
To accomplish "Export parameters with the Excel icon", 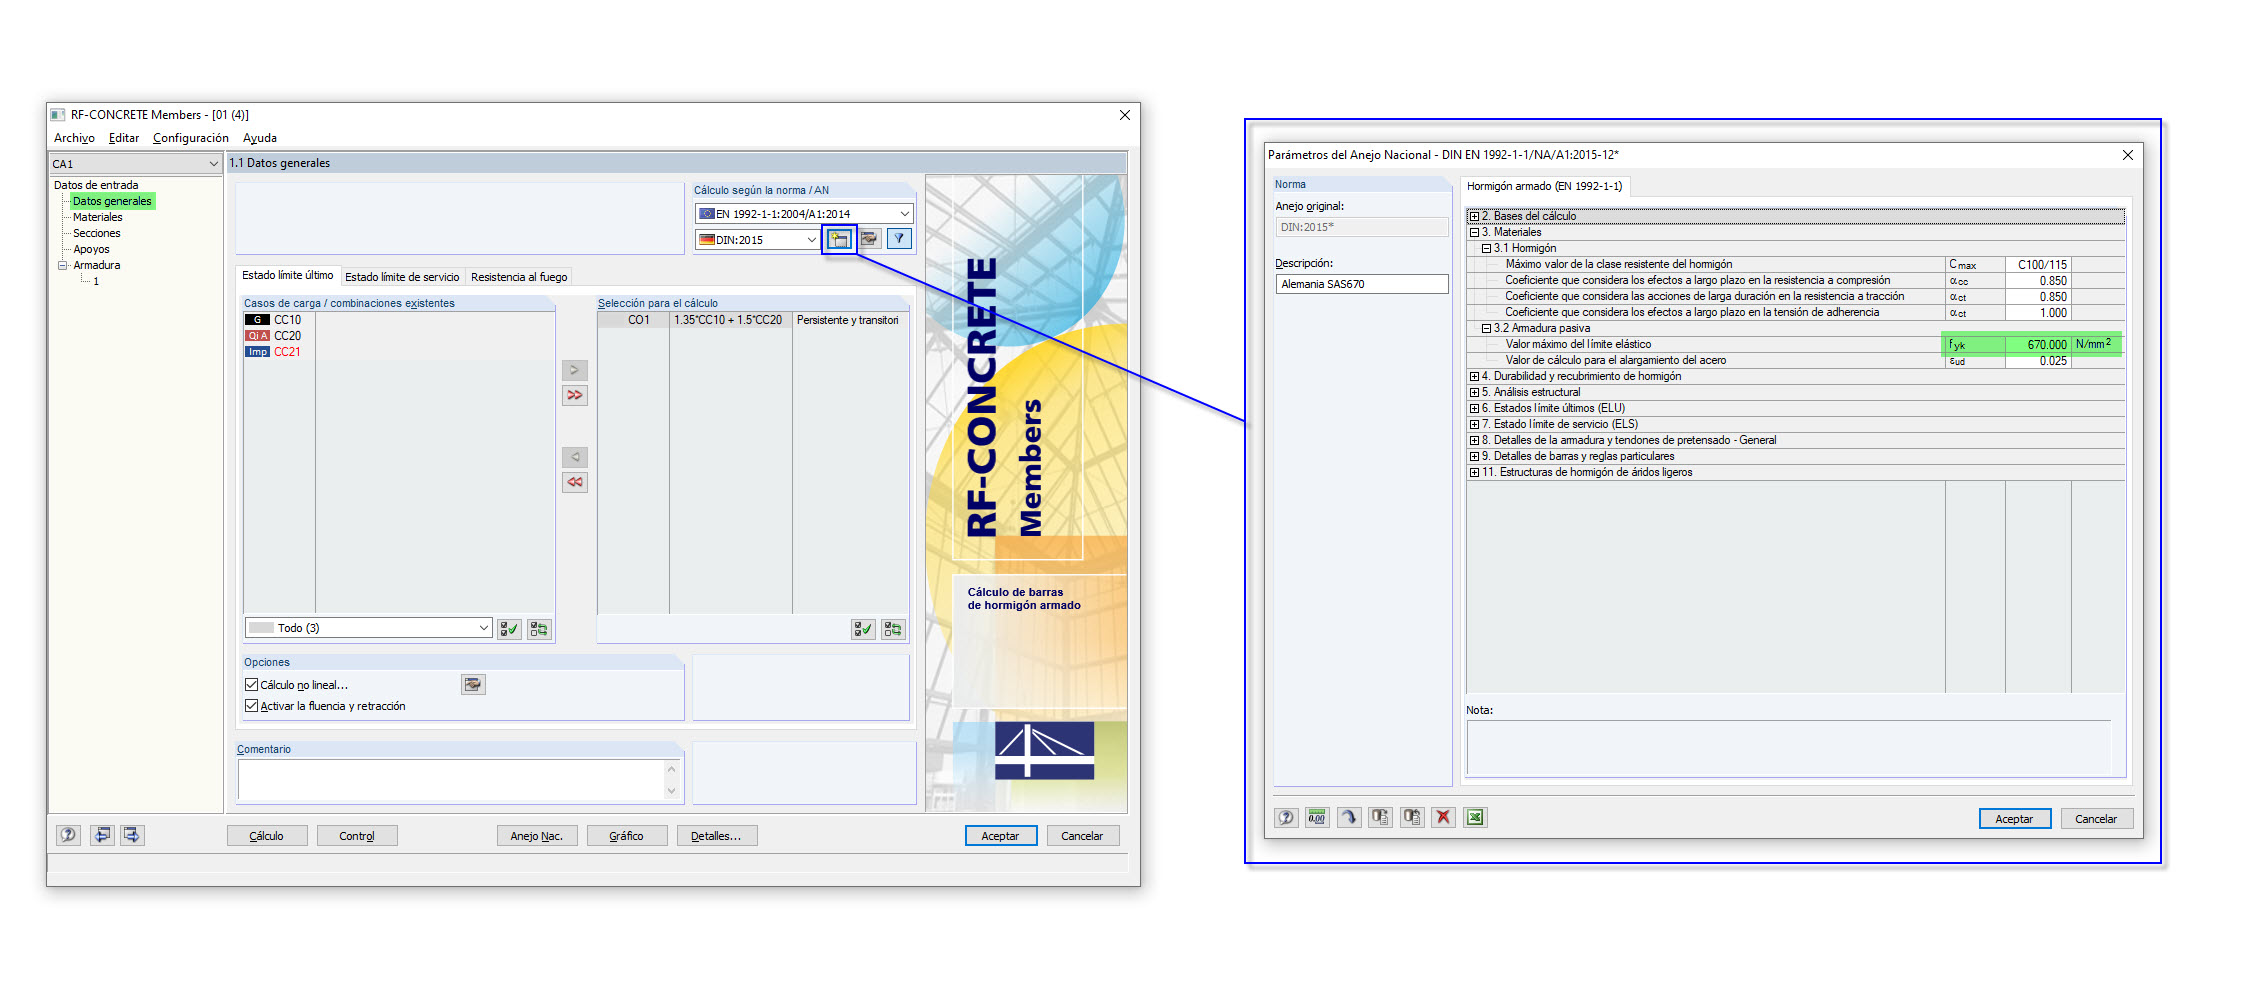I will [1475, 817].
